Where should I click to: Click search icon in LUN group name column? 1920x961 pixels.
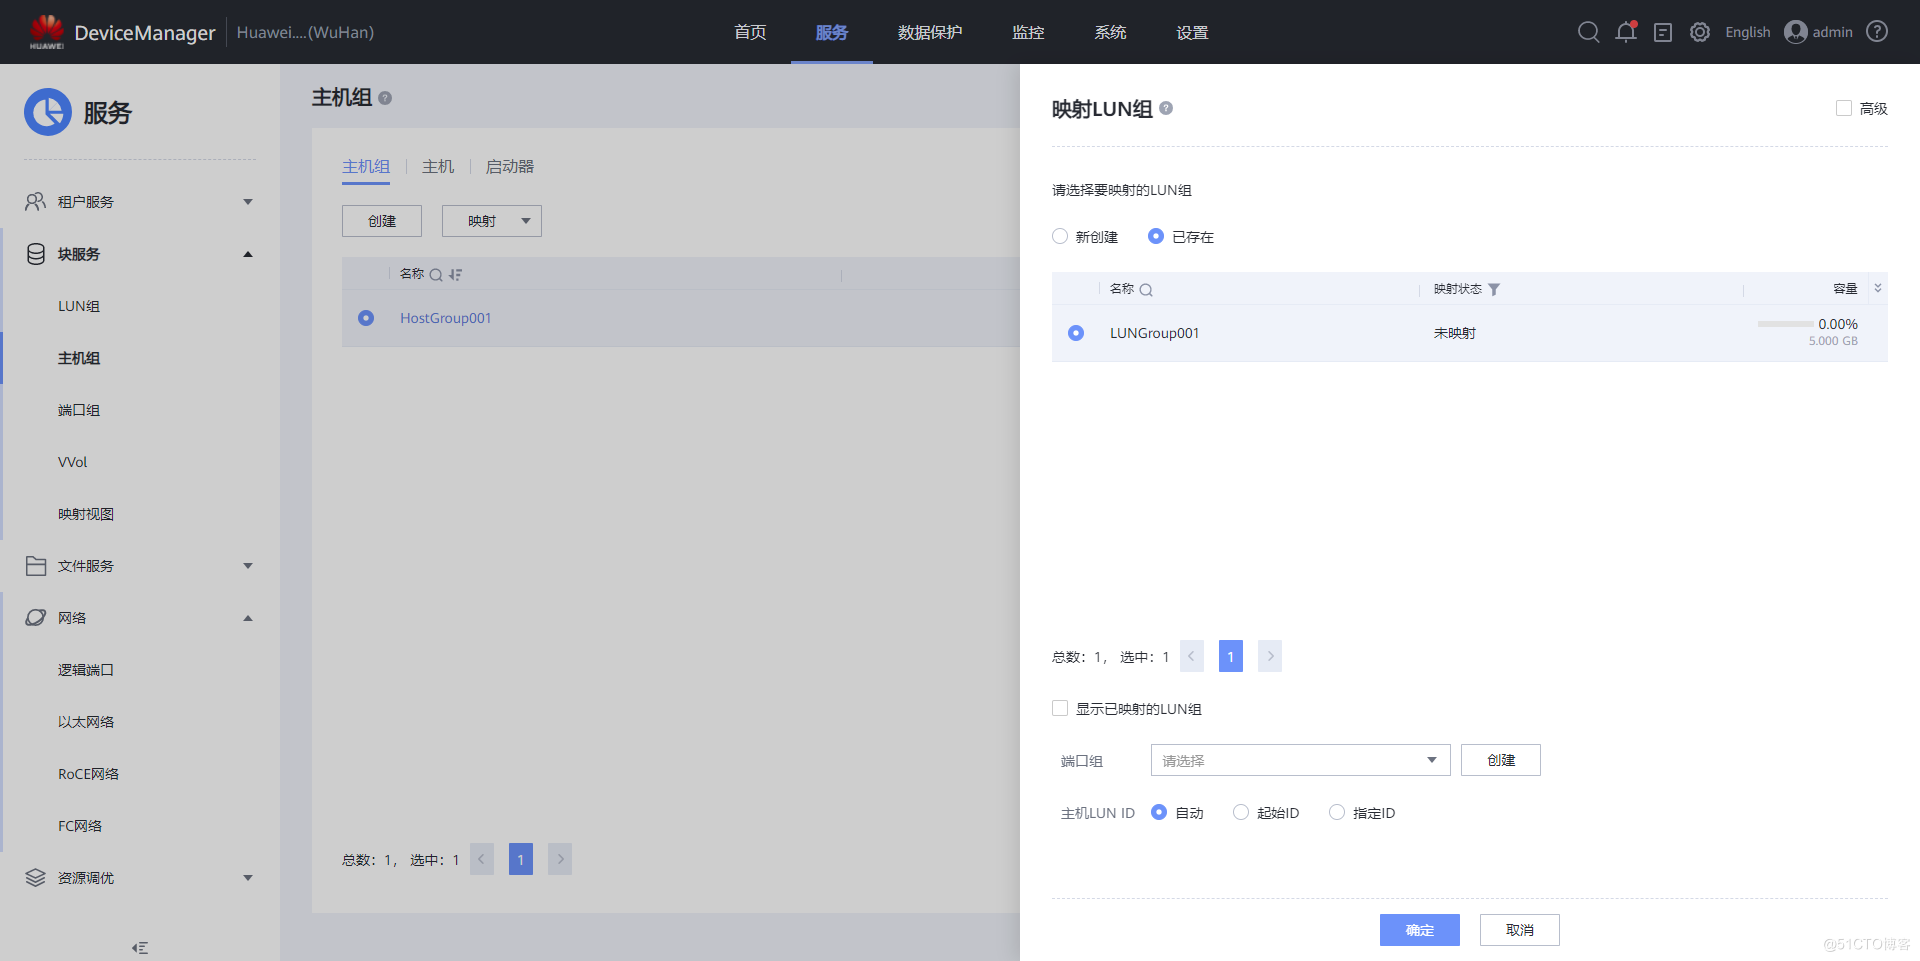click(x=1146, y=290)
